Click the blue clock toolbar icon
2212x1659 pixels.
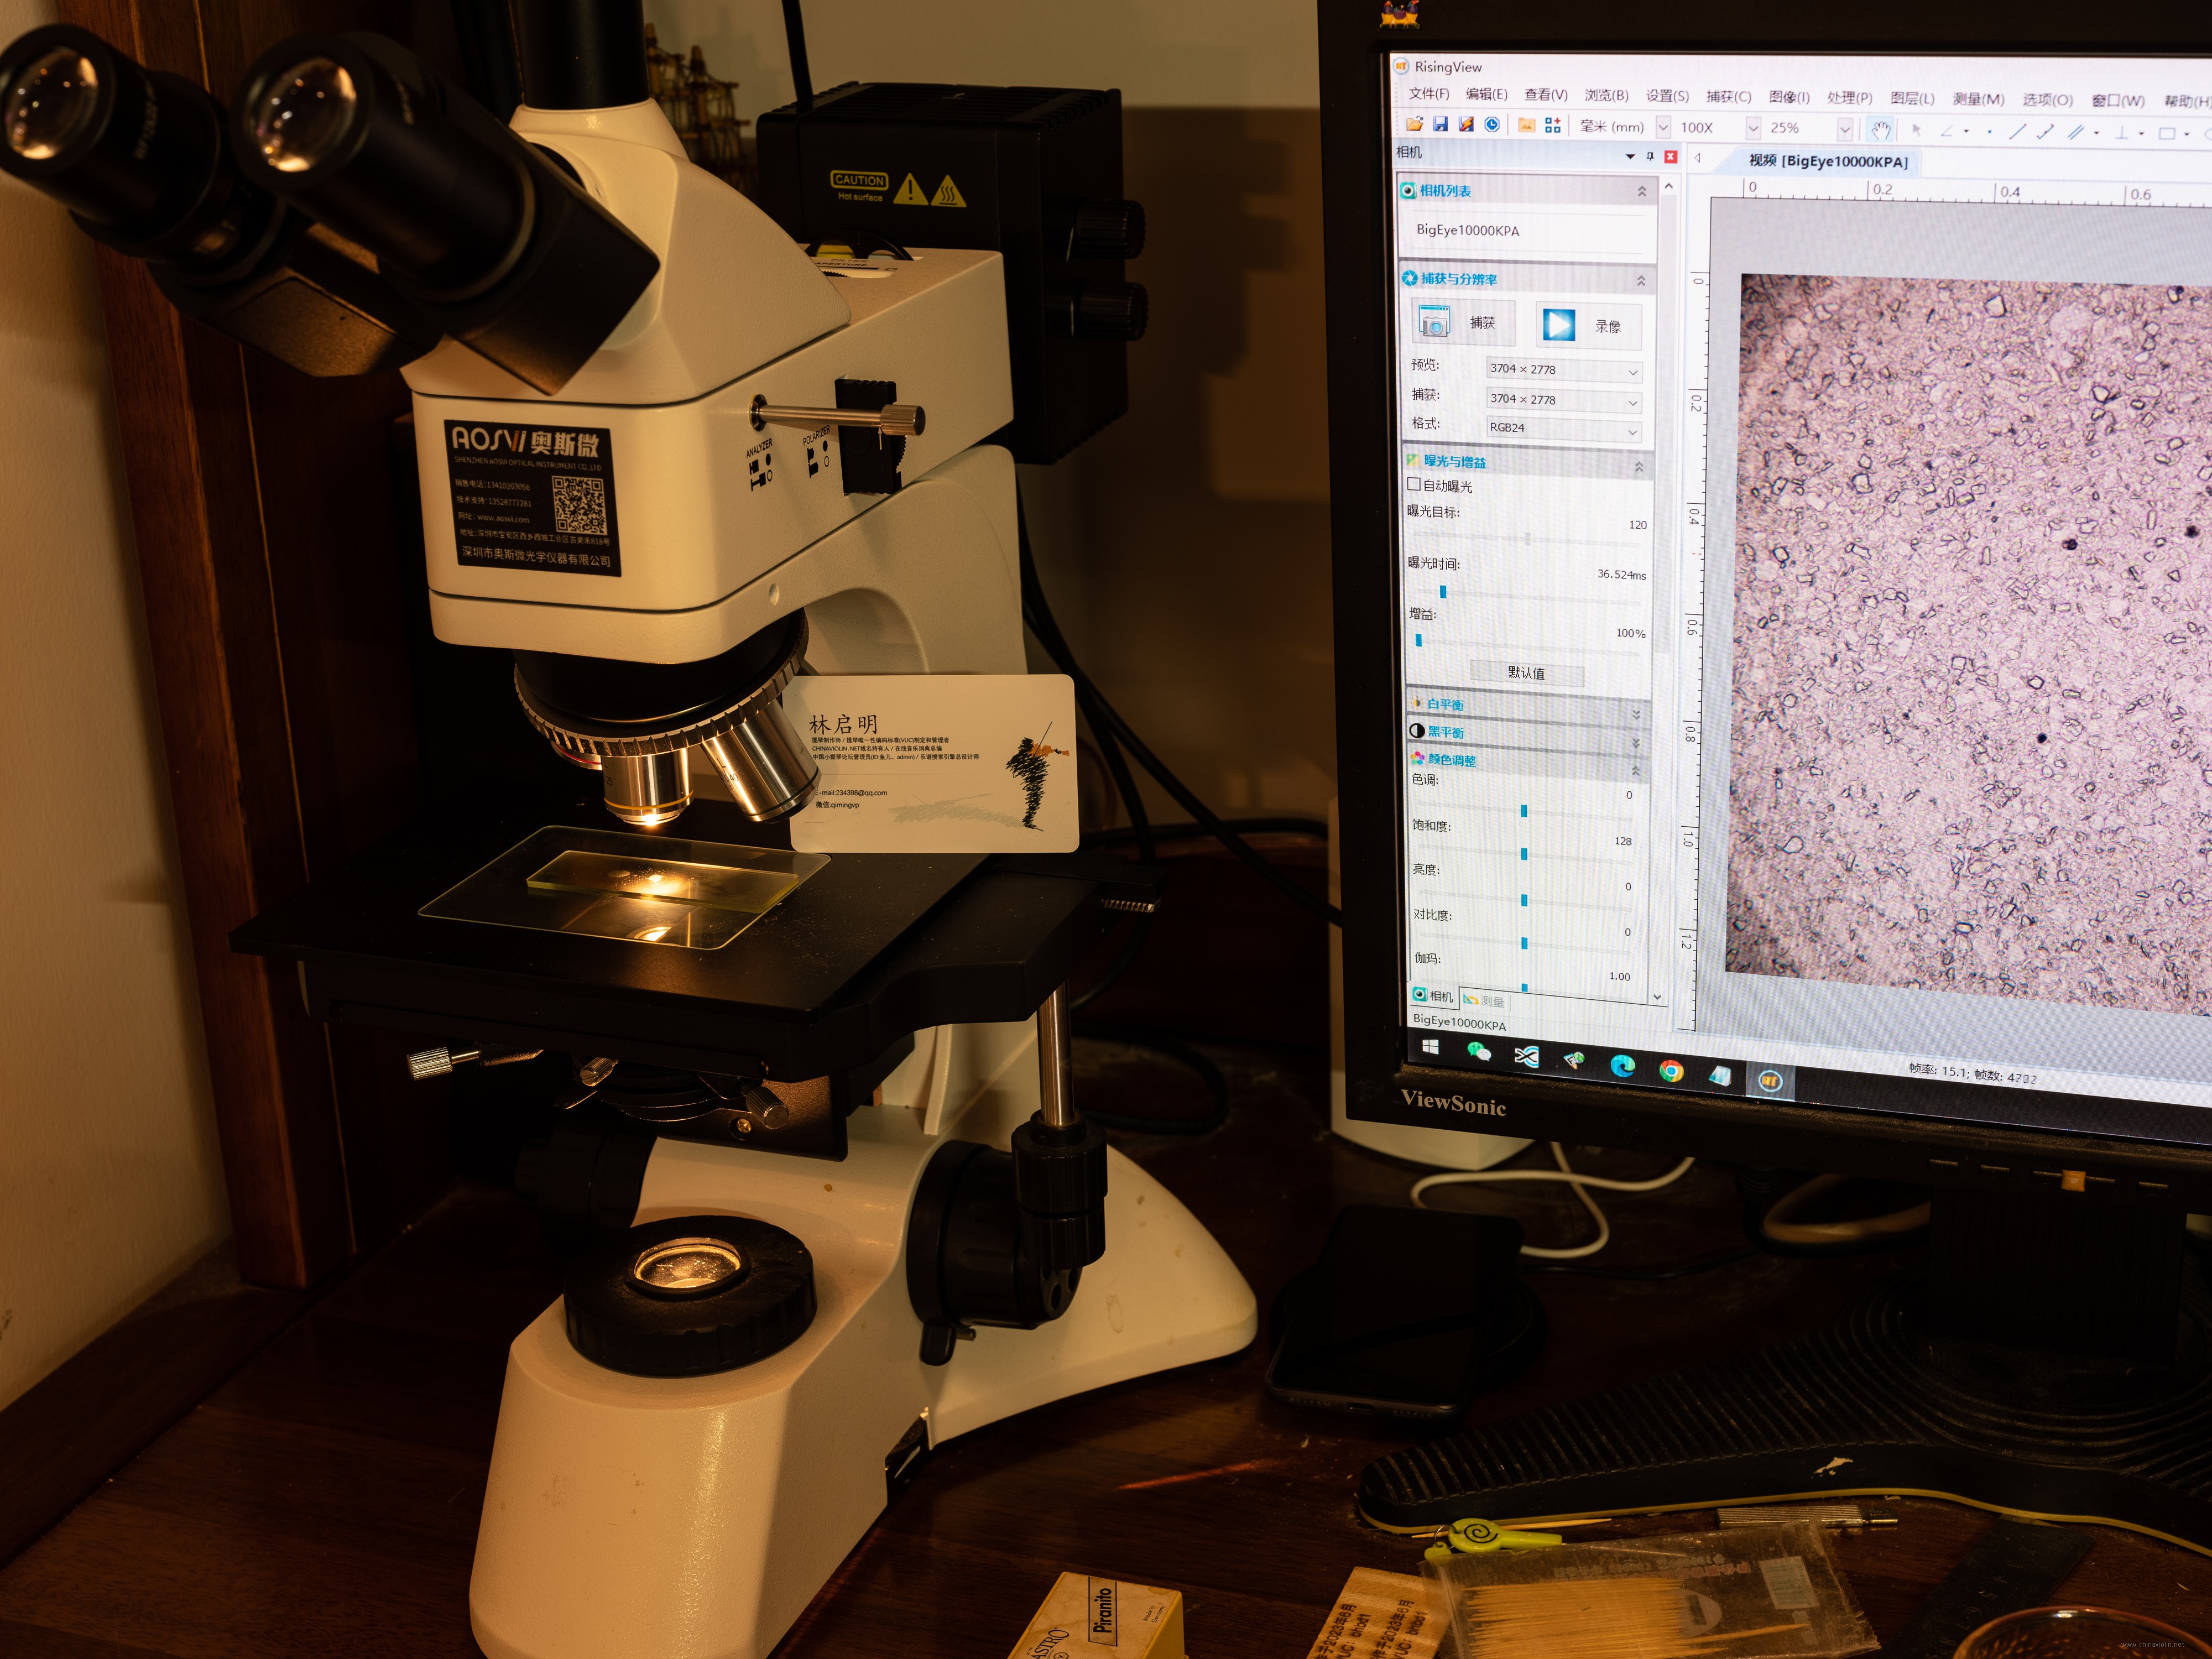tap(1492, 124)
